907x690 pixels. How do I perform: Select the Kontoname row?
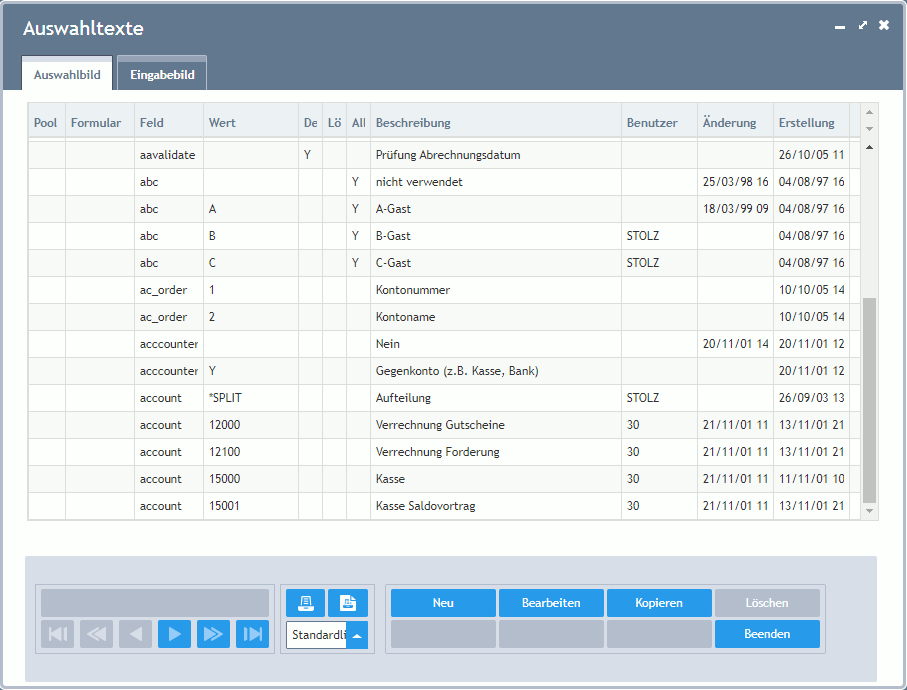(x=444, y=317)
